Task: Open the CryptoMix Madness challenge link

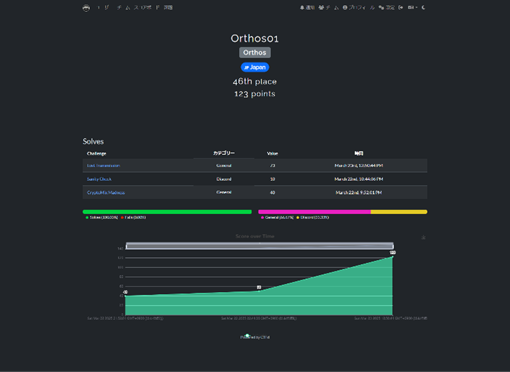Action: (106, 193)
